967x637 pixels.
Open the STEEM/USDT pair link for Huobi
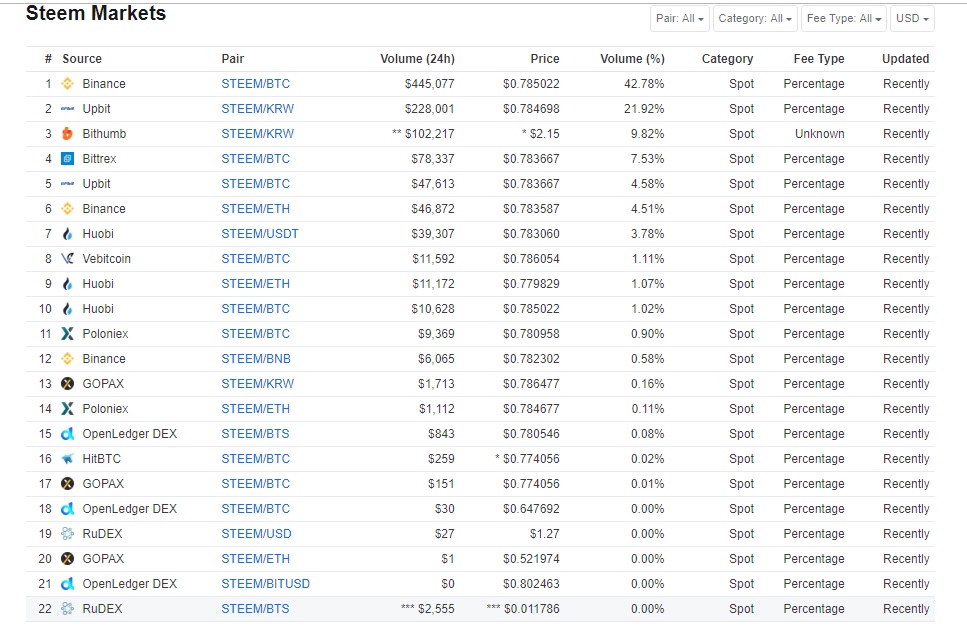tap(260, 234)
